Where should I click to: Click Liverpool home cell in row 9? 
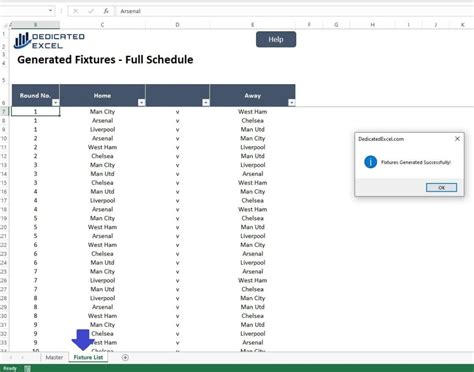[x=102, y=129]
